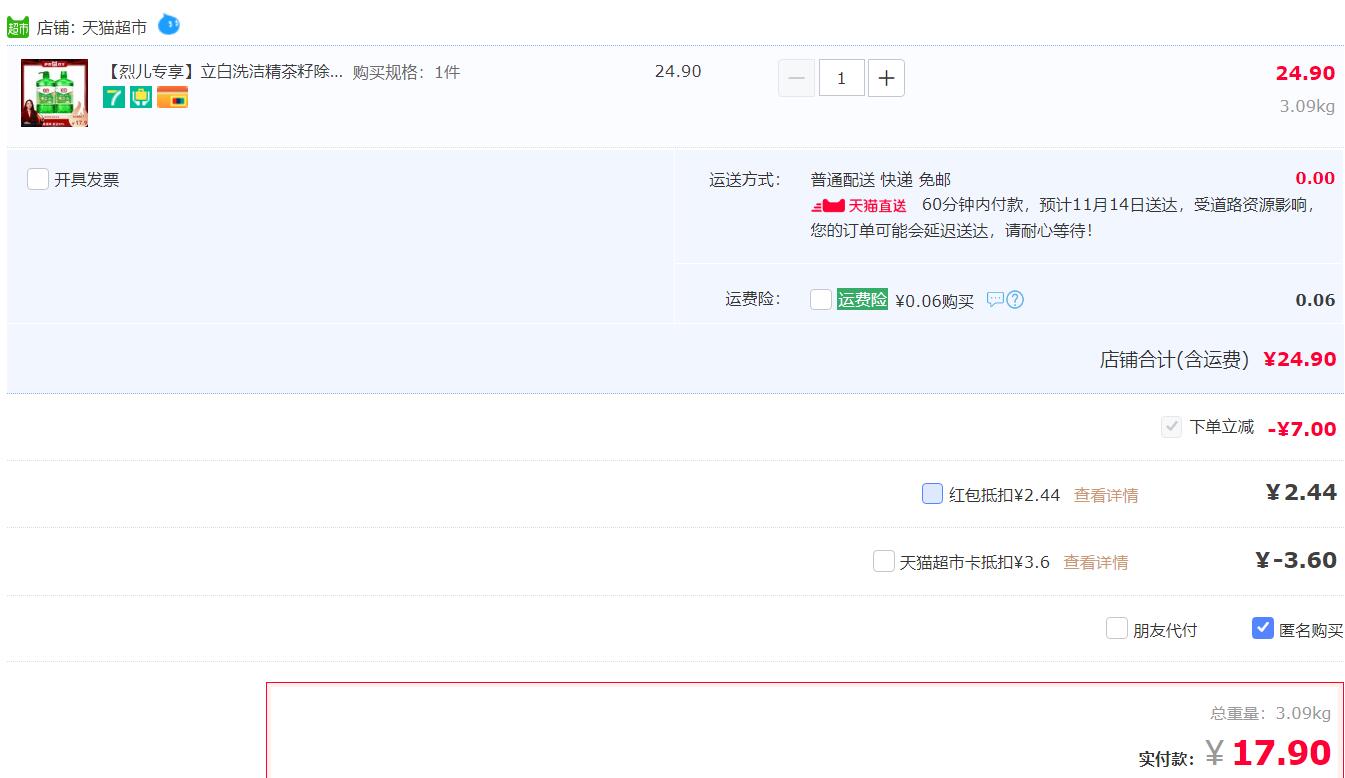Open the blue Wangwang chat icon
Viewport: 1345px width, 778px height.
coord(169,24)
